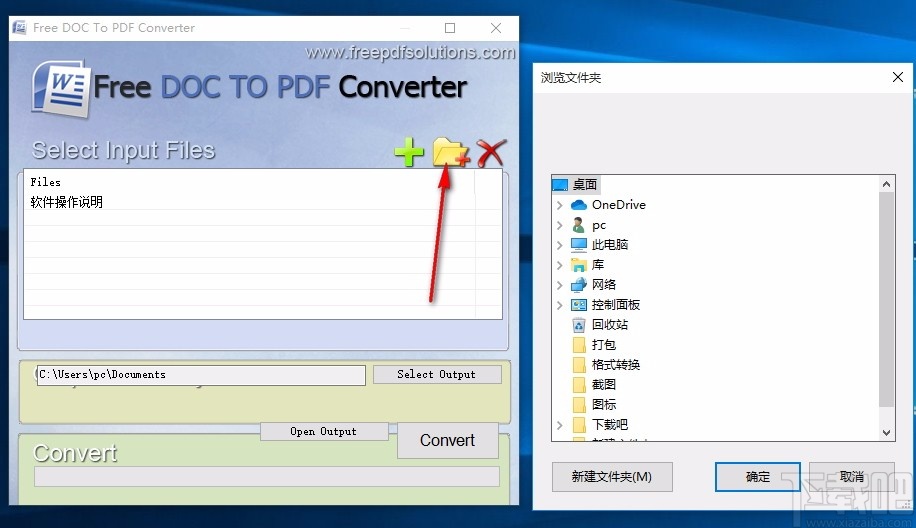
Task: Click the 图标 folder icon
Action: (x=579, y=404)
